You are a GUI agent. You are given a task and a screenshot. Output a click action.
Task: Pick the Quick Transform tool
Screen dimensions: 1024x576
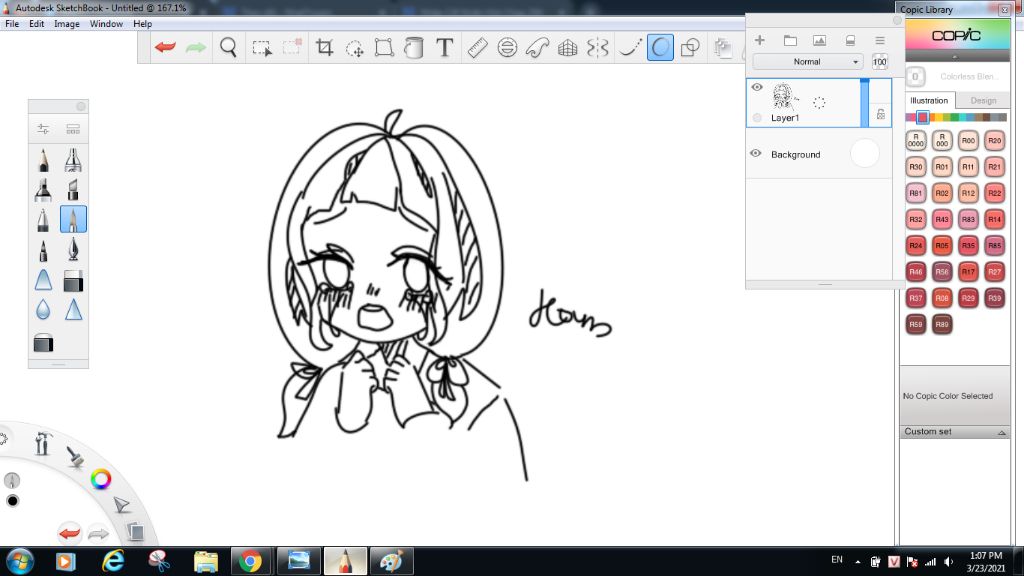click(x=355, y=48)
